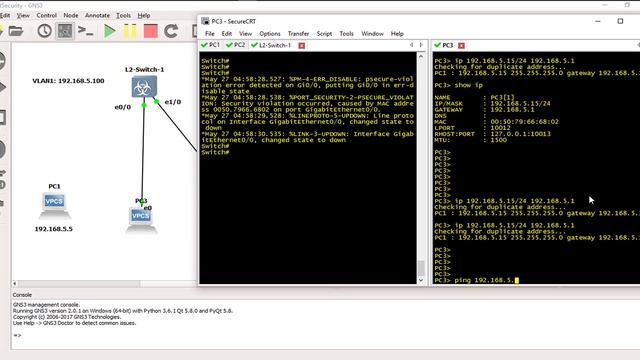Stop all nodes with red square button
The image size is (640, 360).
click(151, 31)
